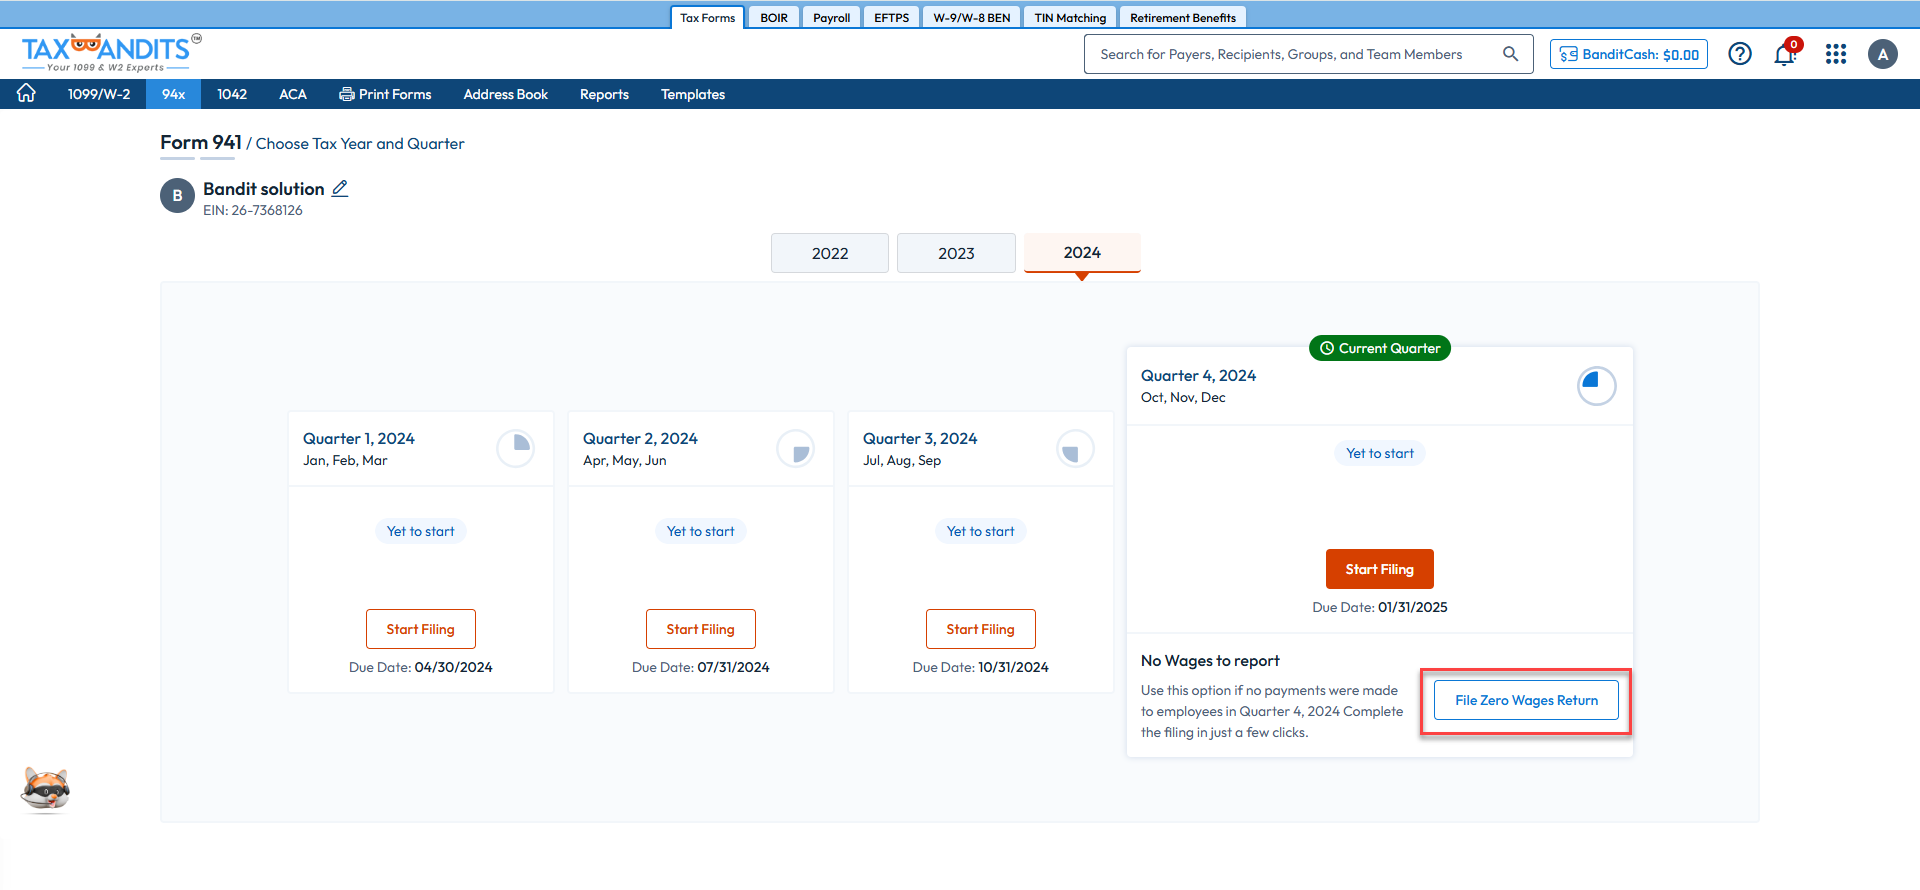Click the search magnifier icon
The image size is (1920, 890).
click(x=1510, y=54)
